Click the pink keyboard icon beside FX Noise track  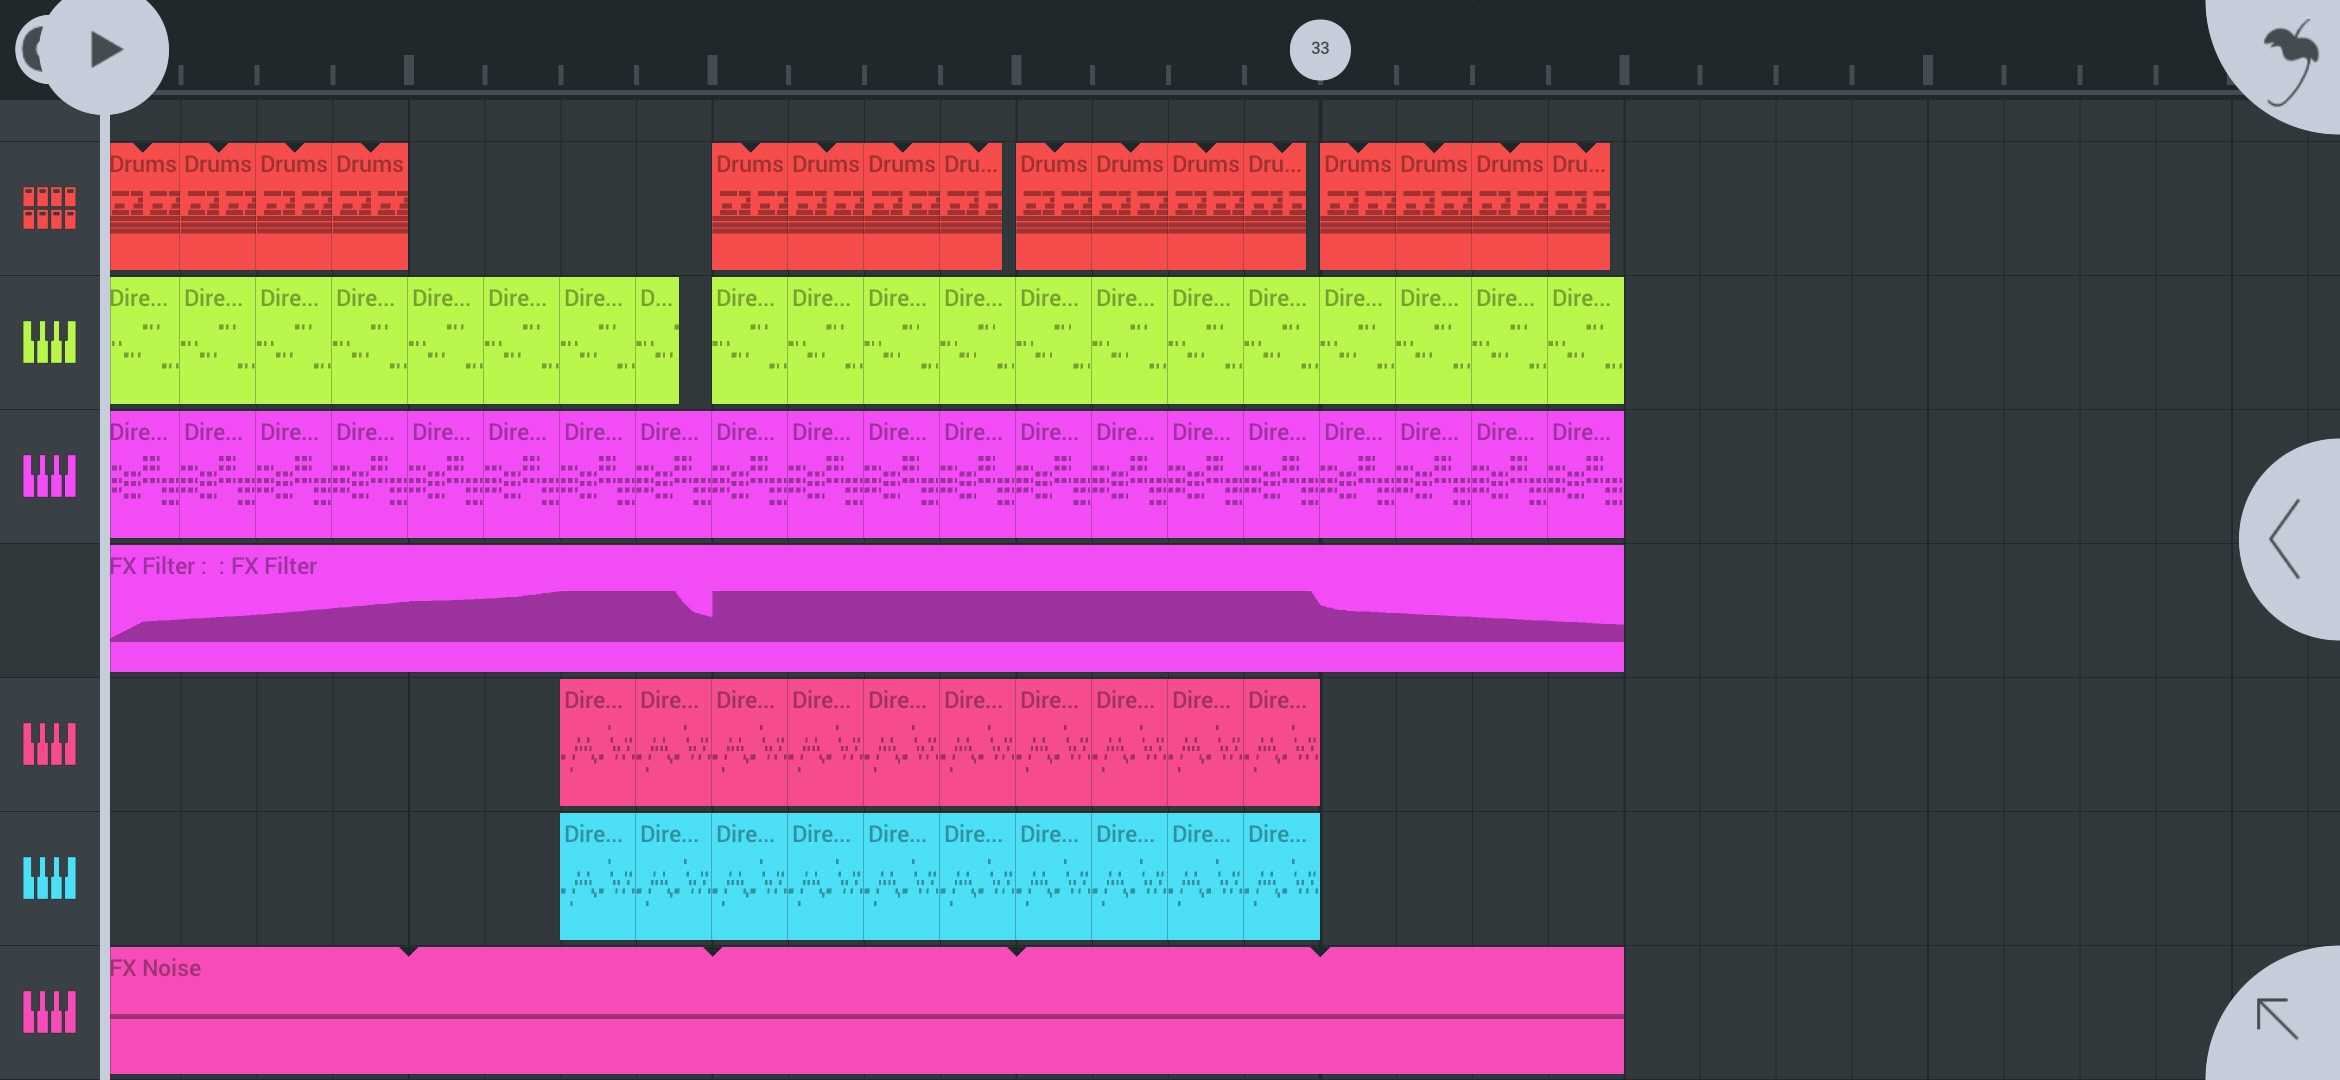pos(49,1012)
